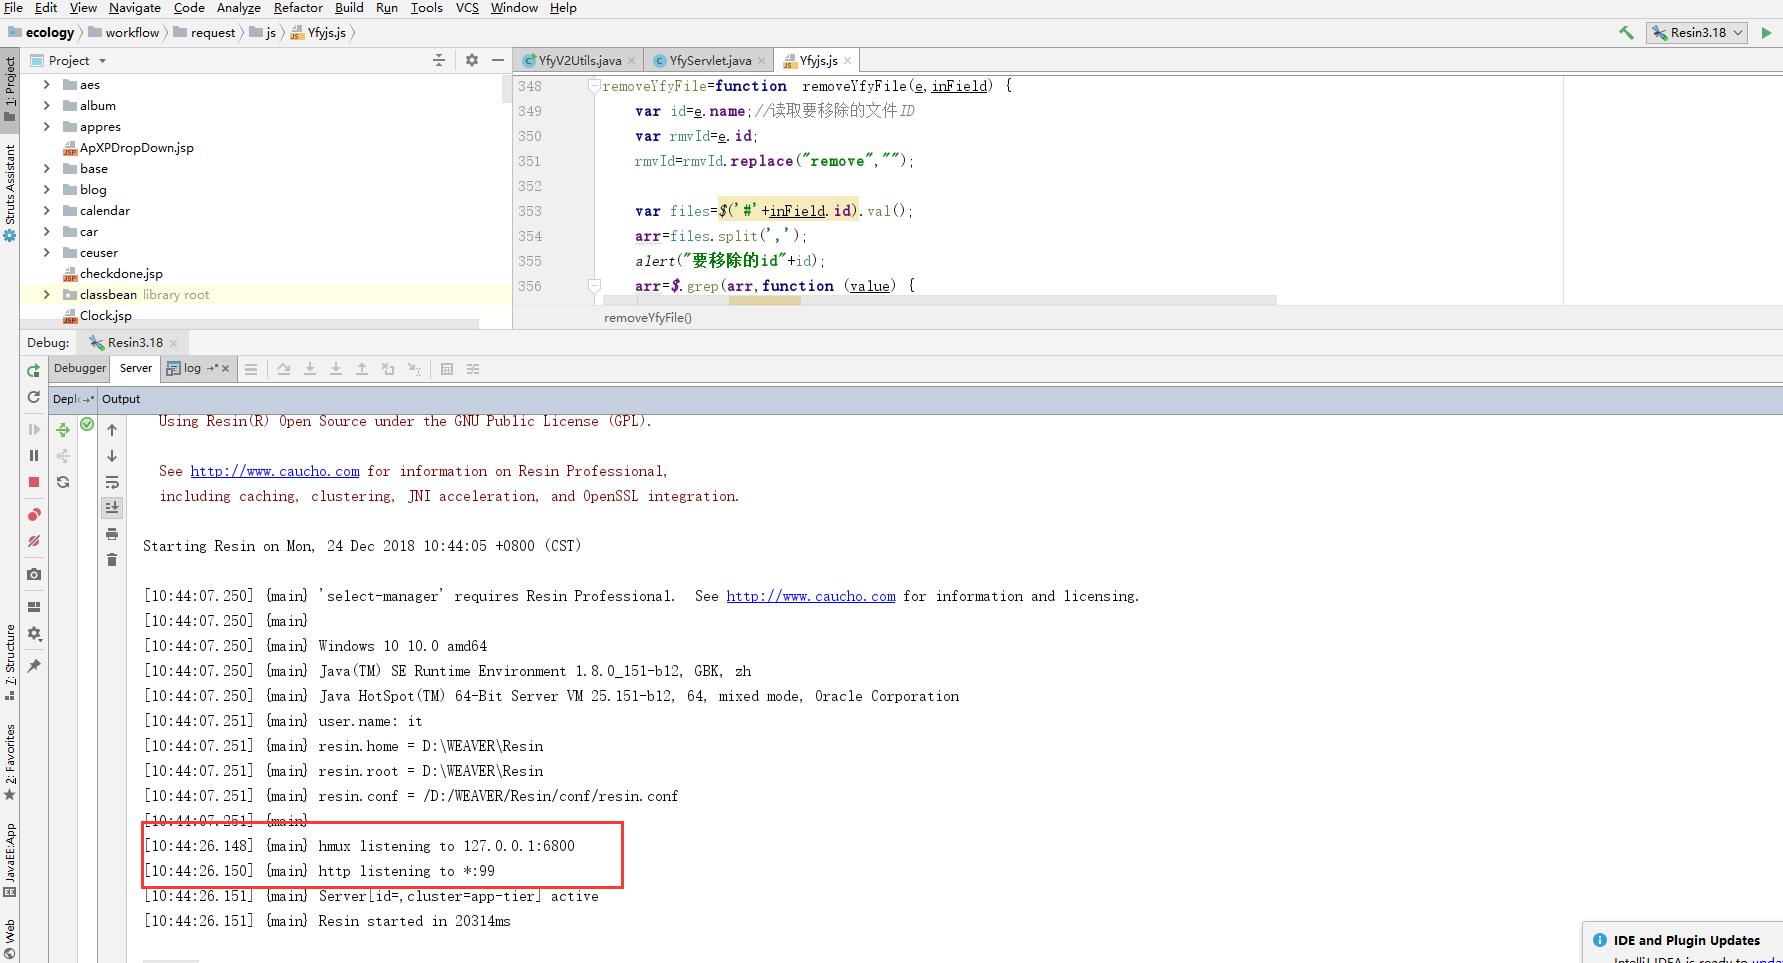Open the Refactor menu
This screenshot has width=1783, height=963.
(x=298, y=8)
